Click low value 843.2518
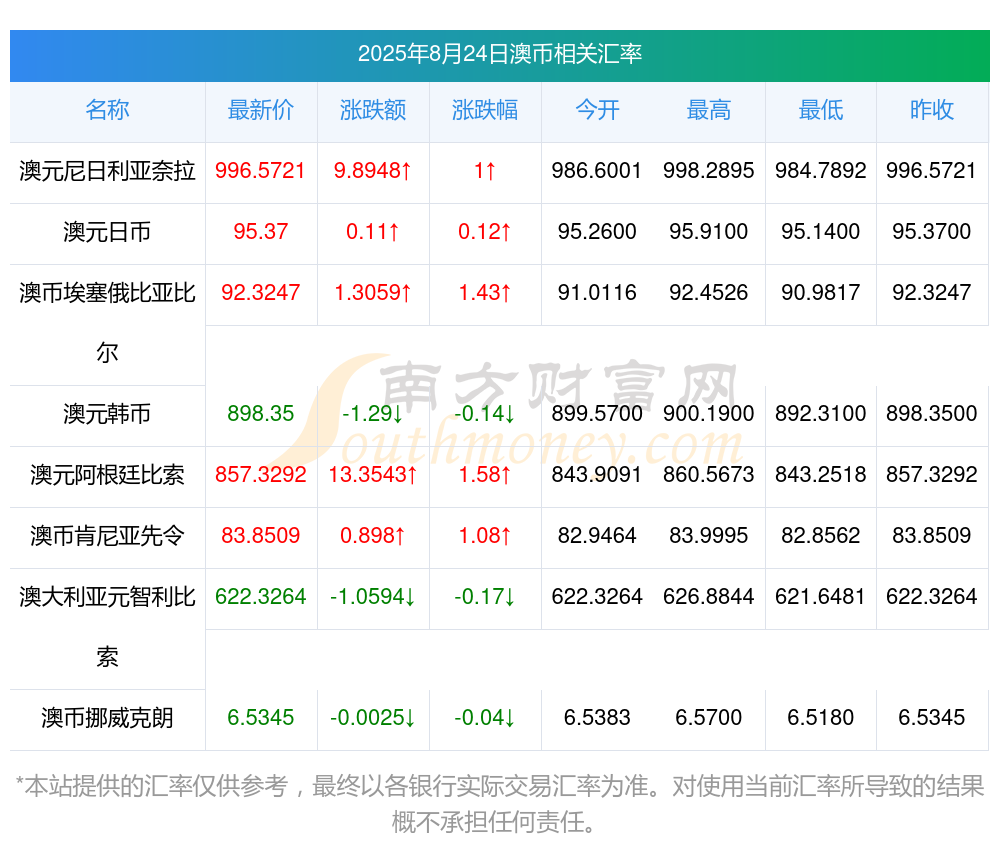 [x=821, y=475]
